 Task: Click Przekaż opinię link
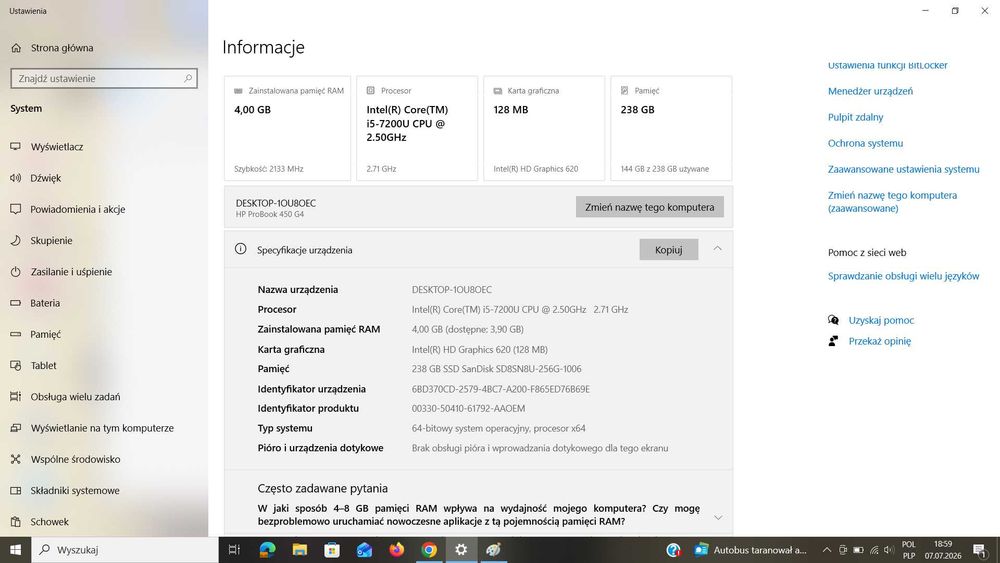coord(879,341)
